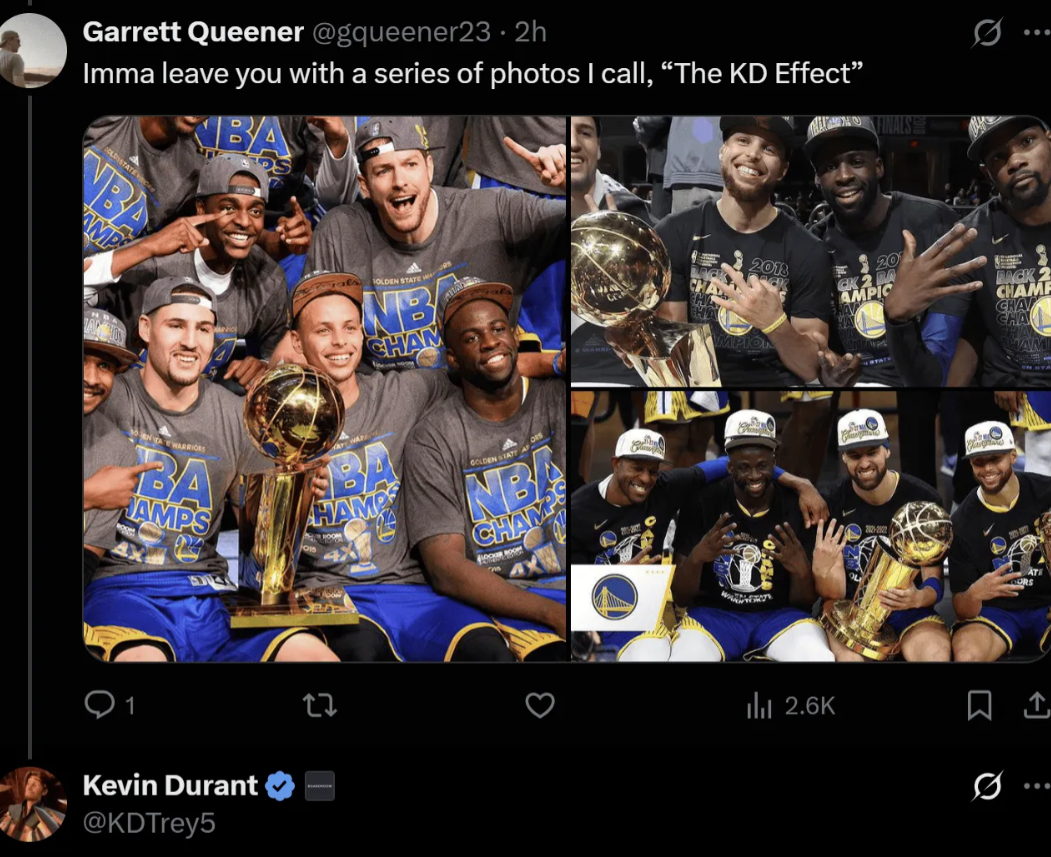Click the share icon on Garrett's post
This screenshot has height=857, width=1051.
coord(1036,706)
